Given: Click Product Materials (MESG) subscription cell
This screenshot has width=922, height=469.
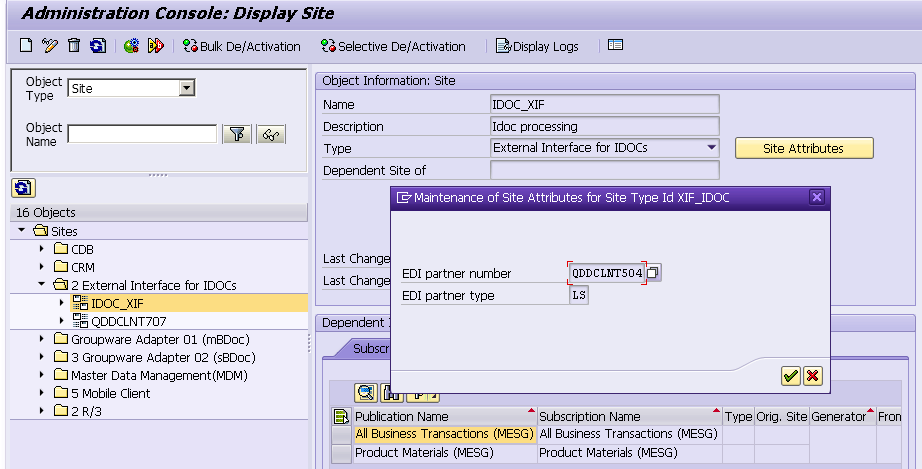Looking at the screenshot, I should (x=629, y=453).
